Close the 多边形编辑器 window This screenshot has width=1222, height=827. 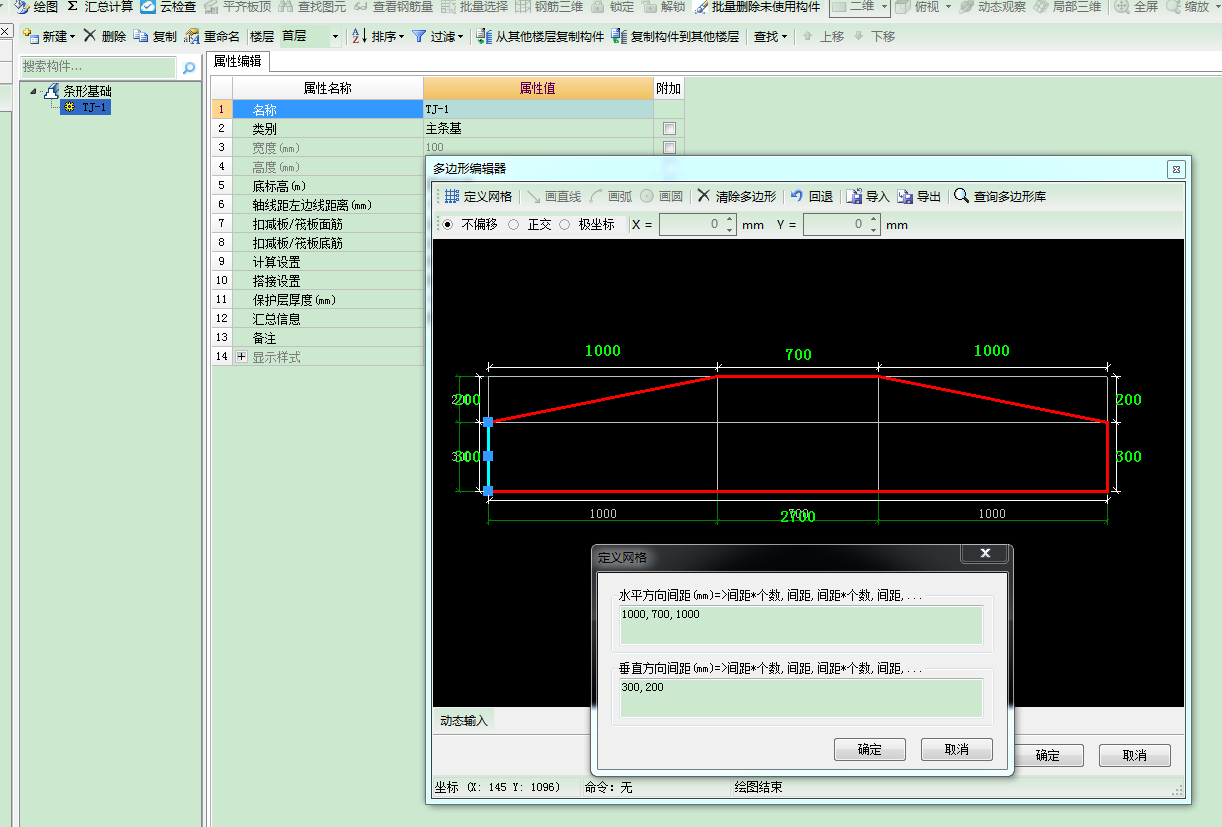[1176, 169]
